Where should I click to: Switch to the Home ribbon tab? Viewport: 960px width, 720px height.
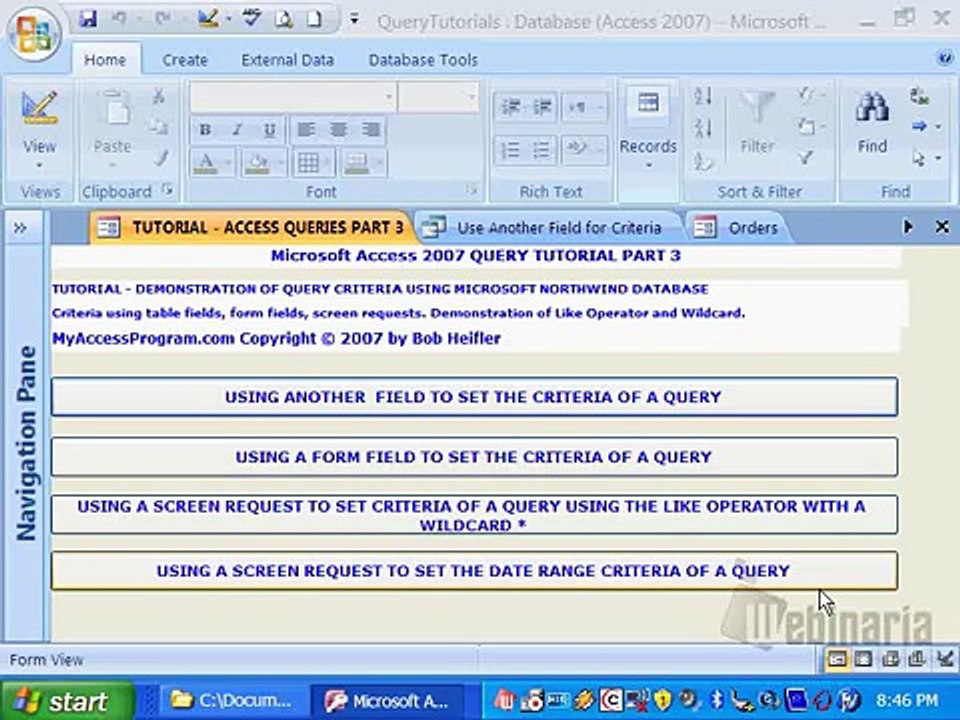105,60
